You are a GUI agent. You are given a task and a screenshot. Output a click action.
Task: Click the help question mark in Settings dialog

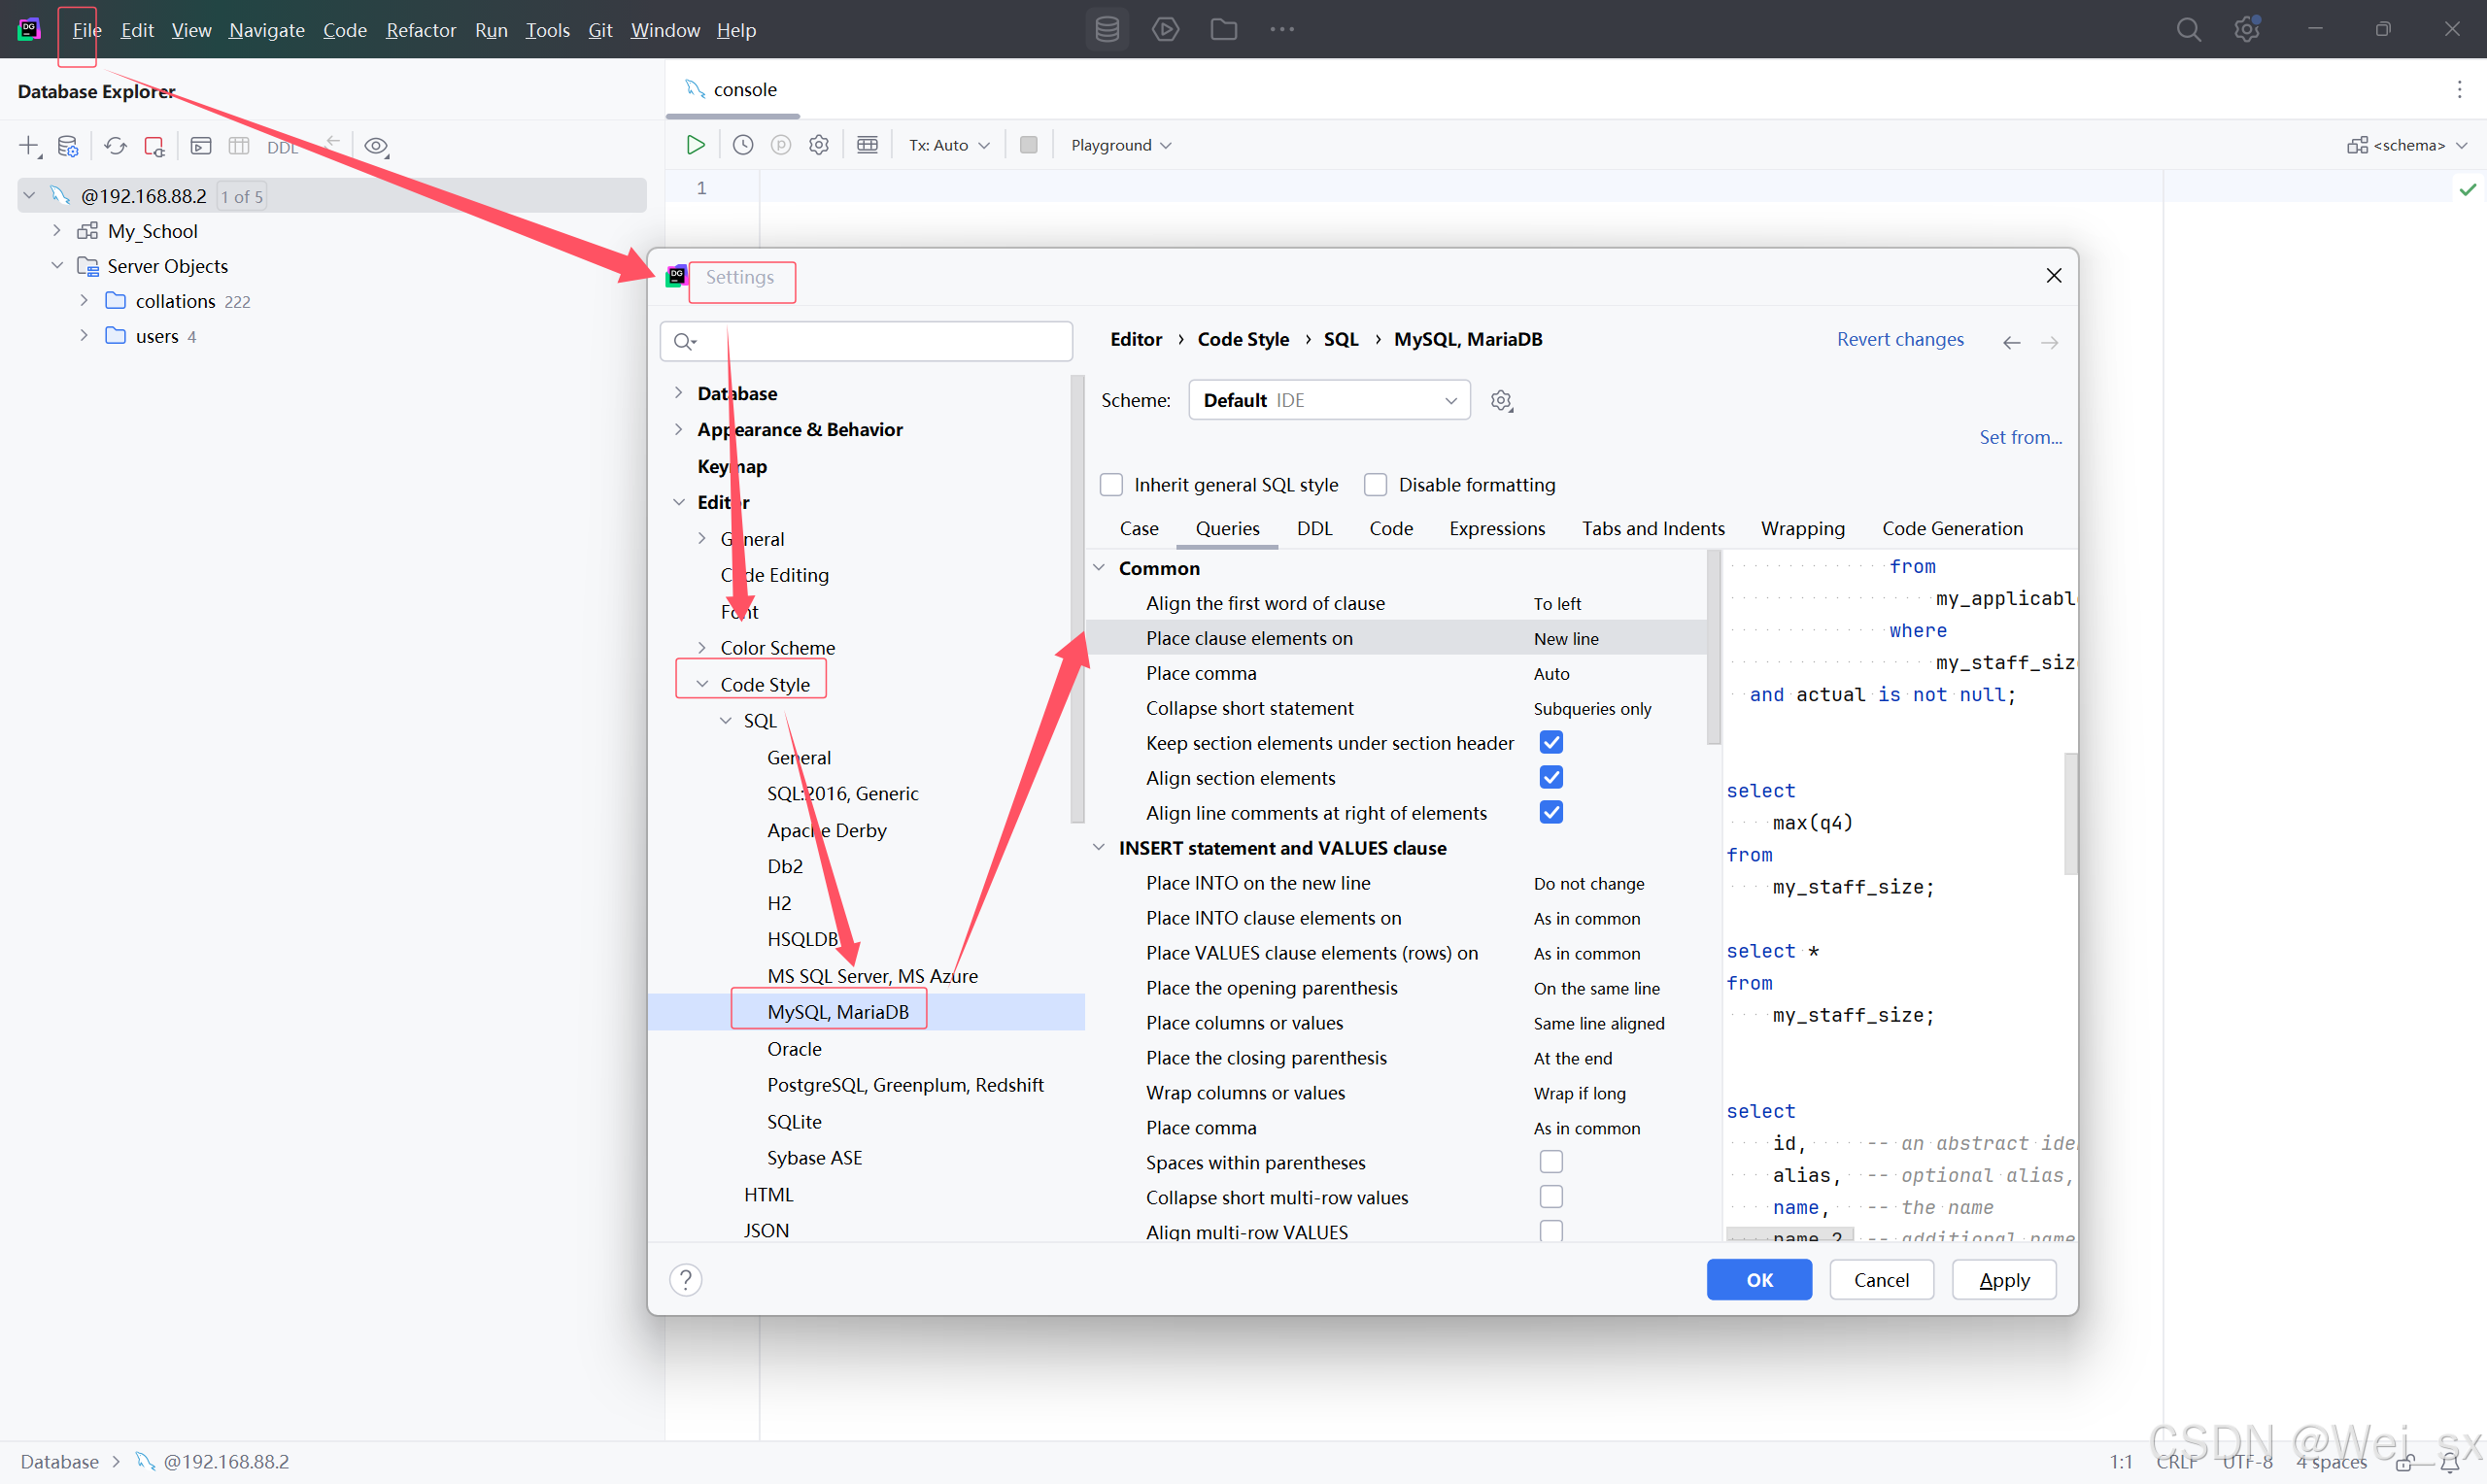(685, 1279)
